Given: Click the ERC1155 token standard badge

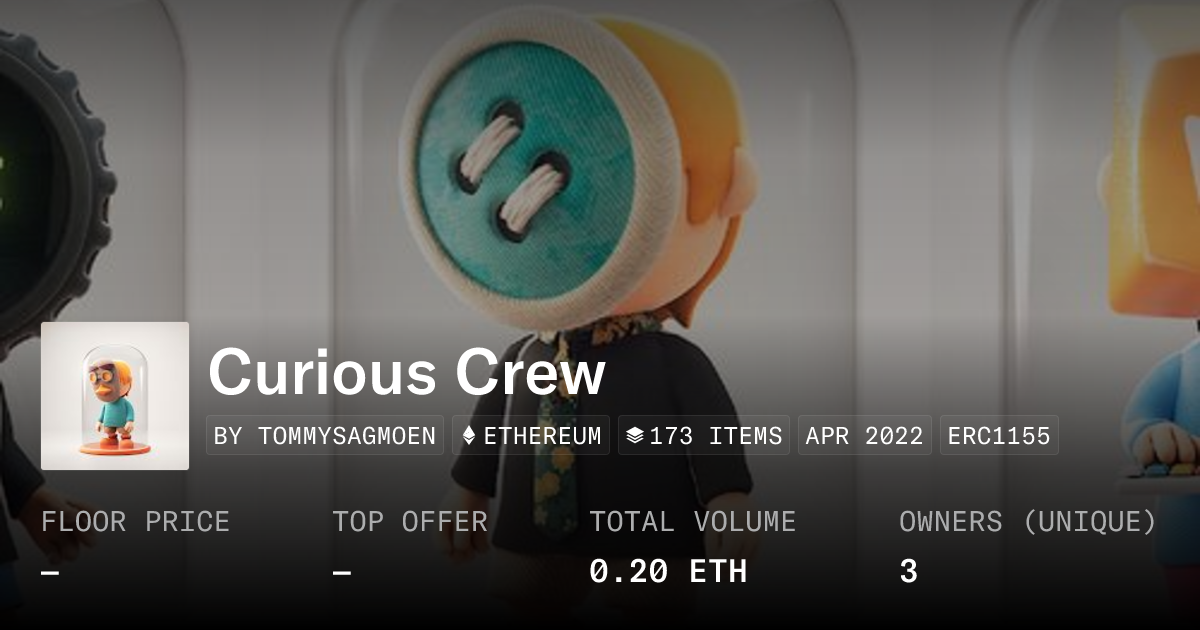Looking at the screenshot, I should click(x=999, y=436).
